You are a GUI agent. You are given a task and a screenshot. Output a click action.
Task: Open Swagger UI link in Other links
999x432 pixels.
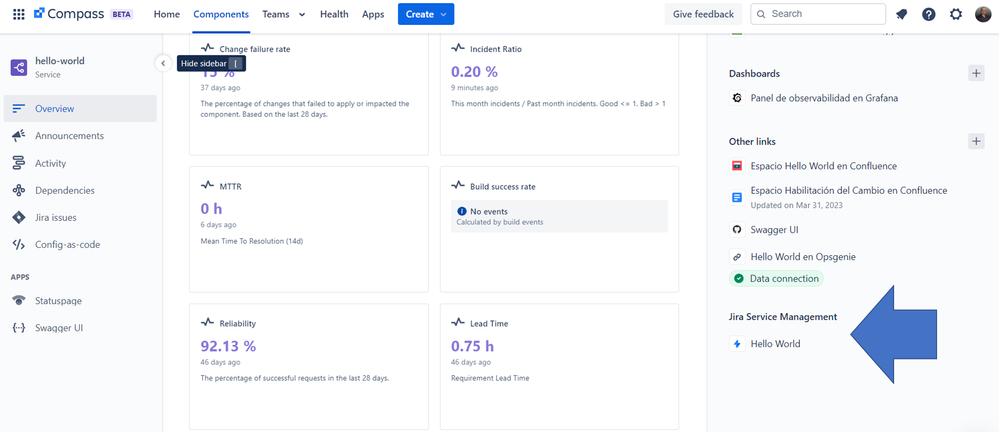pos(774,230)
